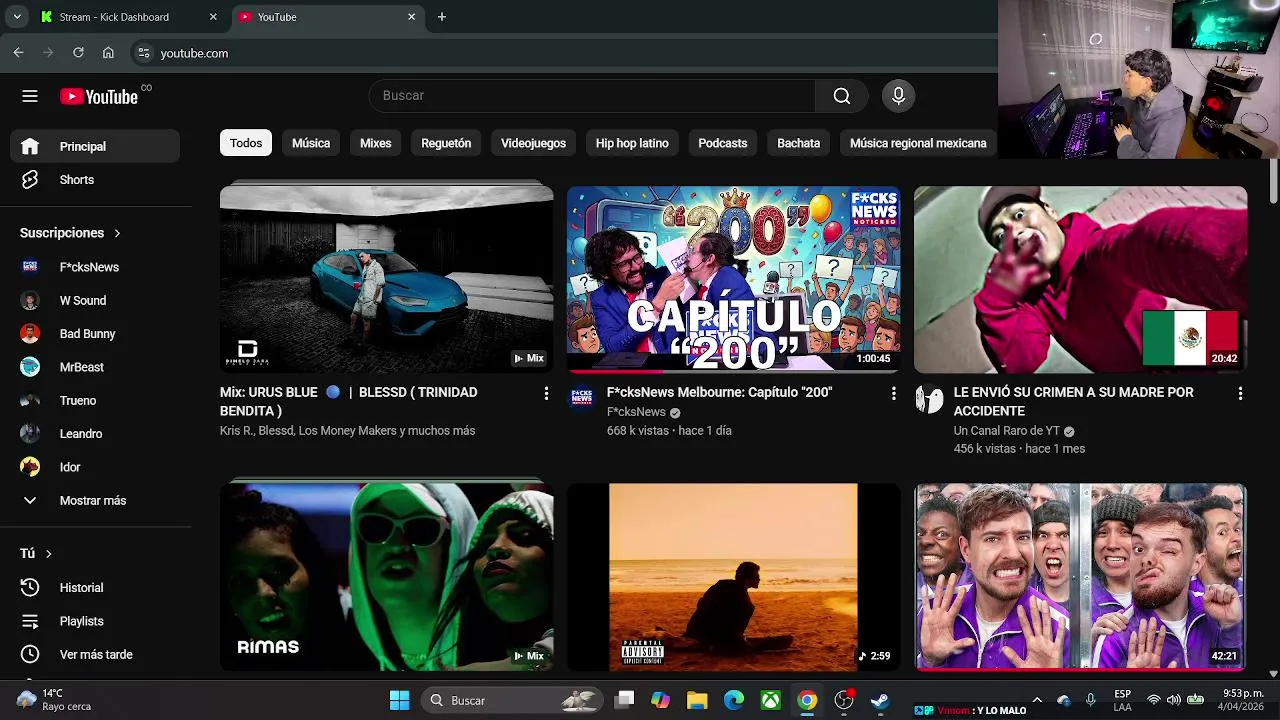Open Xbox app from taskbar

coord(770,700)
